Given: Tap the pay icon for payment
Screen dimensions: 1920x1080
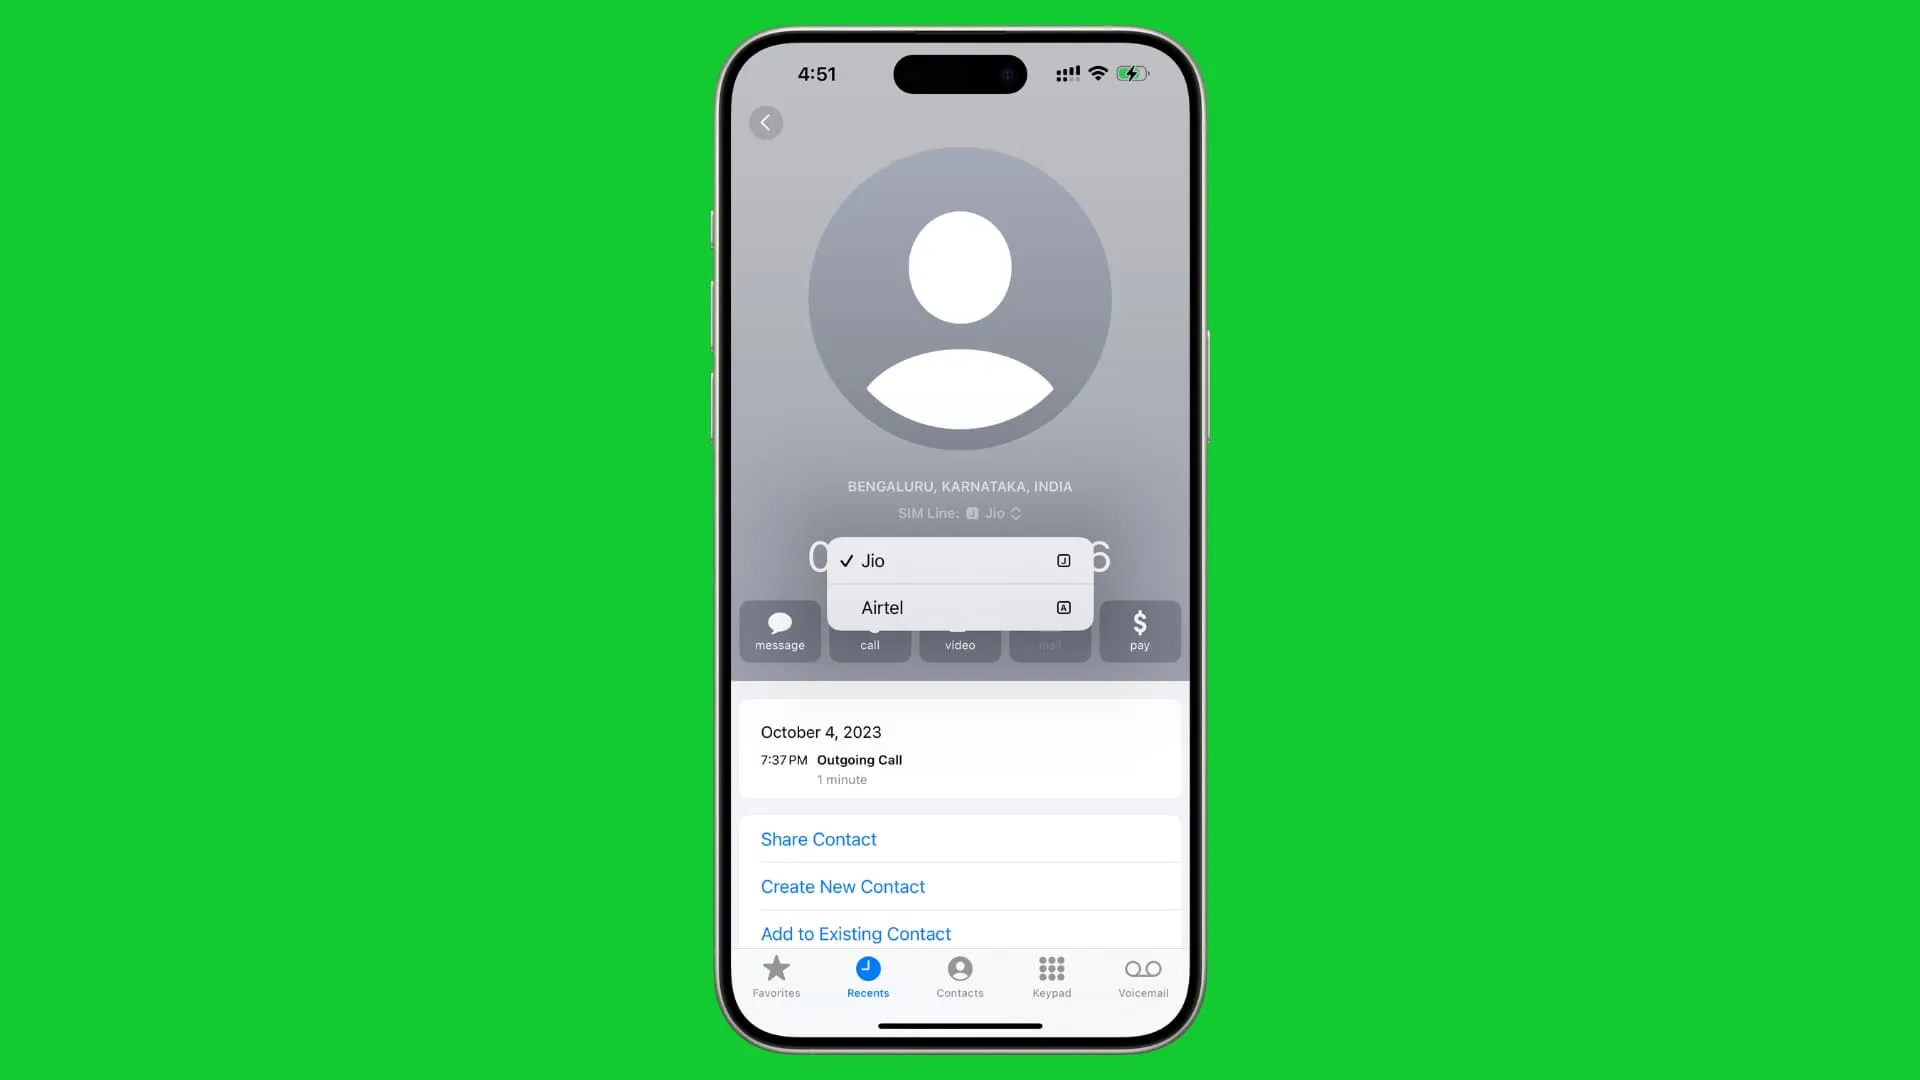Looking at the screenshot, I should coord(1139,629).
